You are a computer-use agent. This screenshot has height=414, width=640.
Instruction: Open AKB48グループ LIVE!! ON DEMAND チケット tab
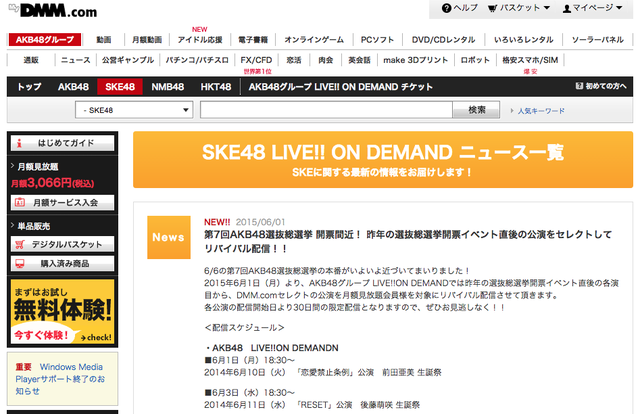coord(341,87)
